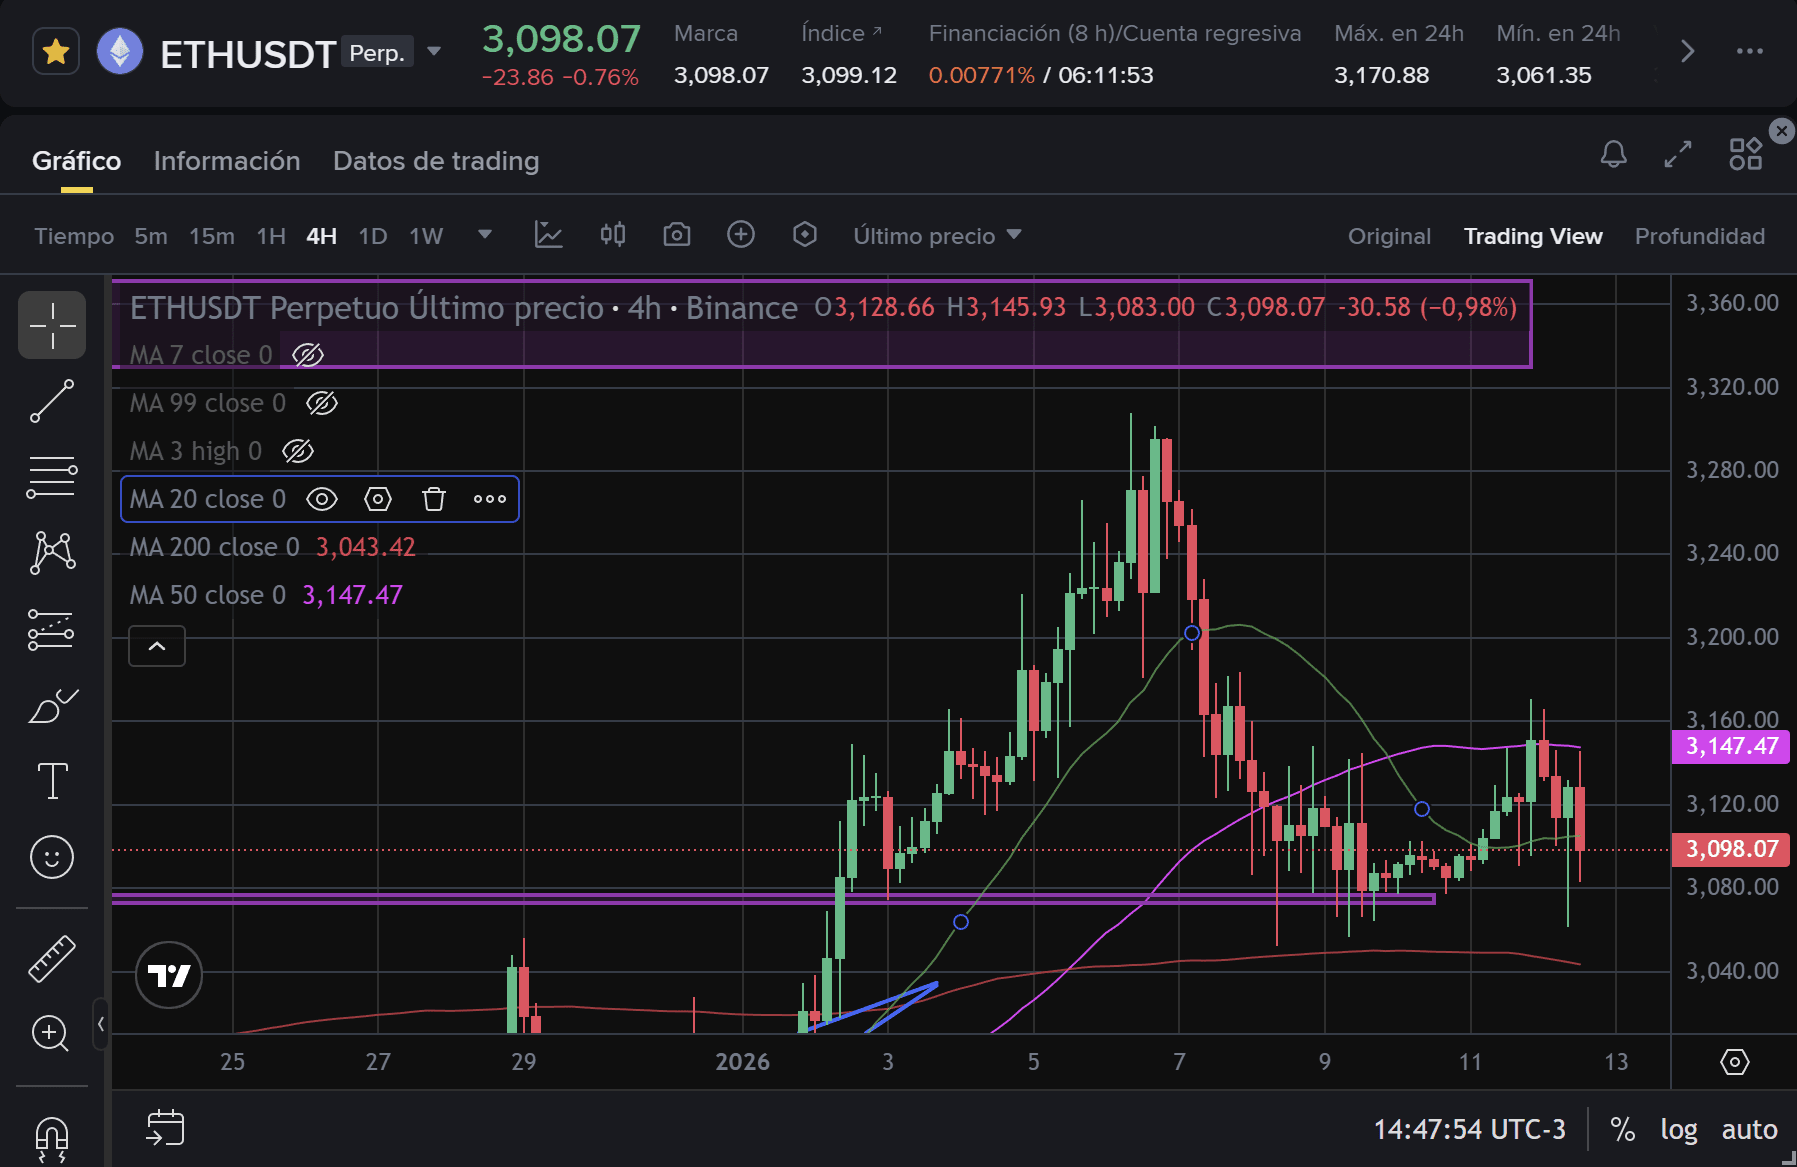The image size is (1797, 1167).
Task: Open the Datos de trading tab
Action: (x=436, y=161)
